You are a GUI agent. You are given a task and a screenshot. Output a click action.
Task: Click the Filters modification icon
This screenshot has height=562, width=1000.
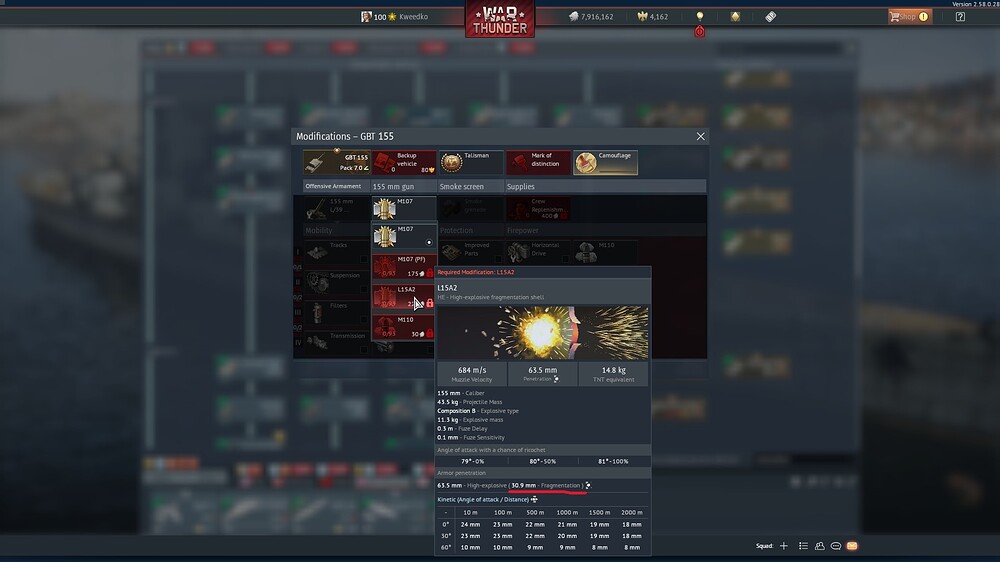click(x=317, y=313)
